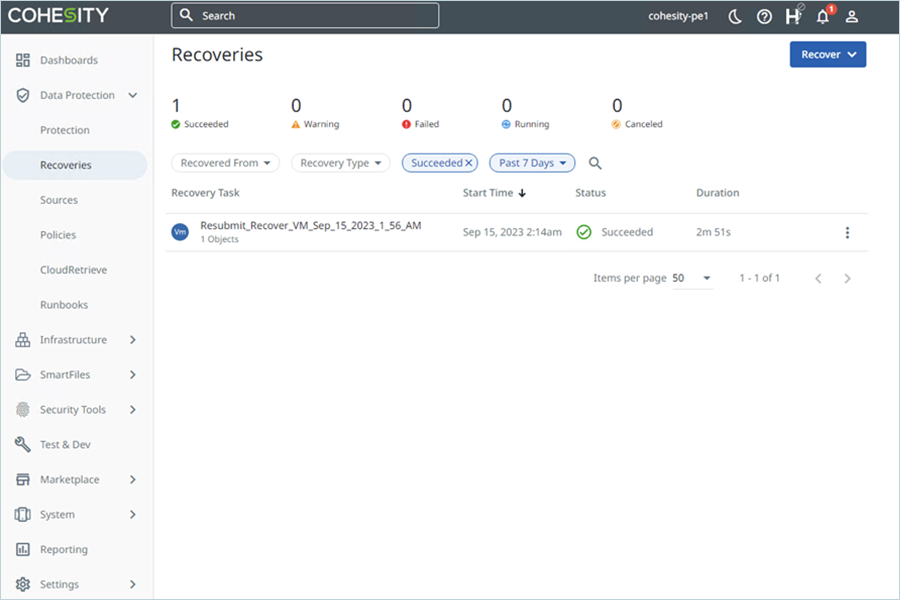
Task: Click Sep 15, 2023 2:14am start time
Action: pyautogui.click(x=512, y=232)
